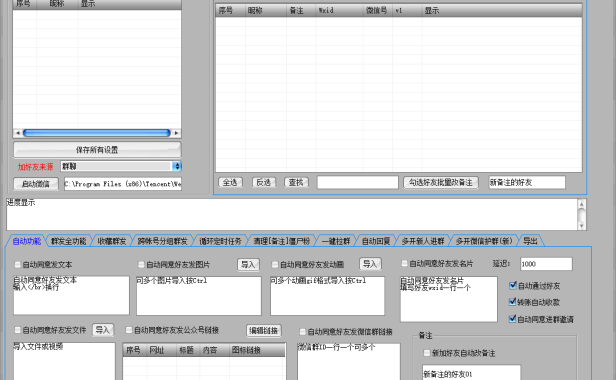Click the 全选 button under the friend list
616x380 pixels.
230,182
